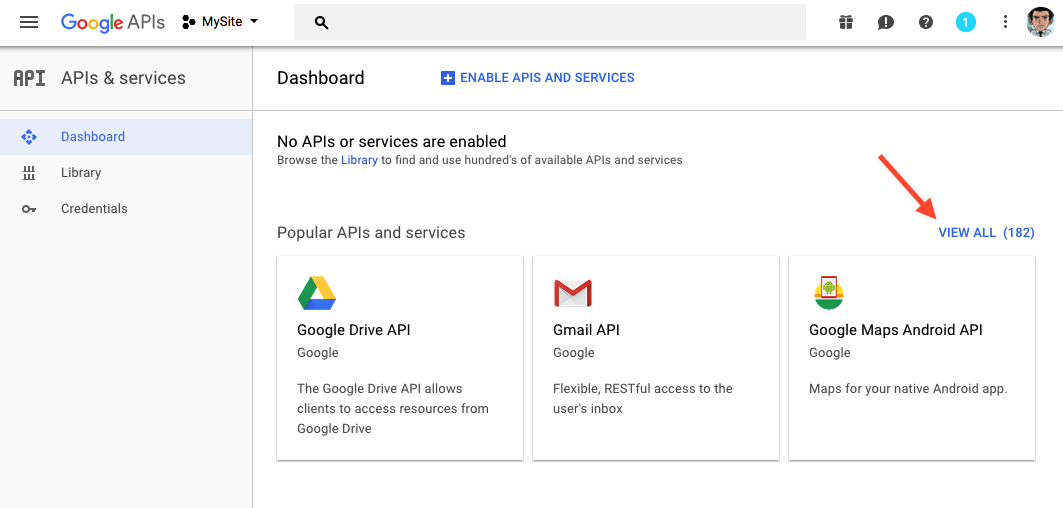Click VIEW ALL (182) link

(x=986, y=233)
